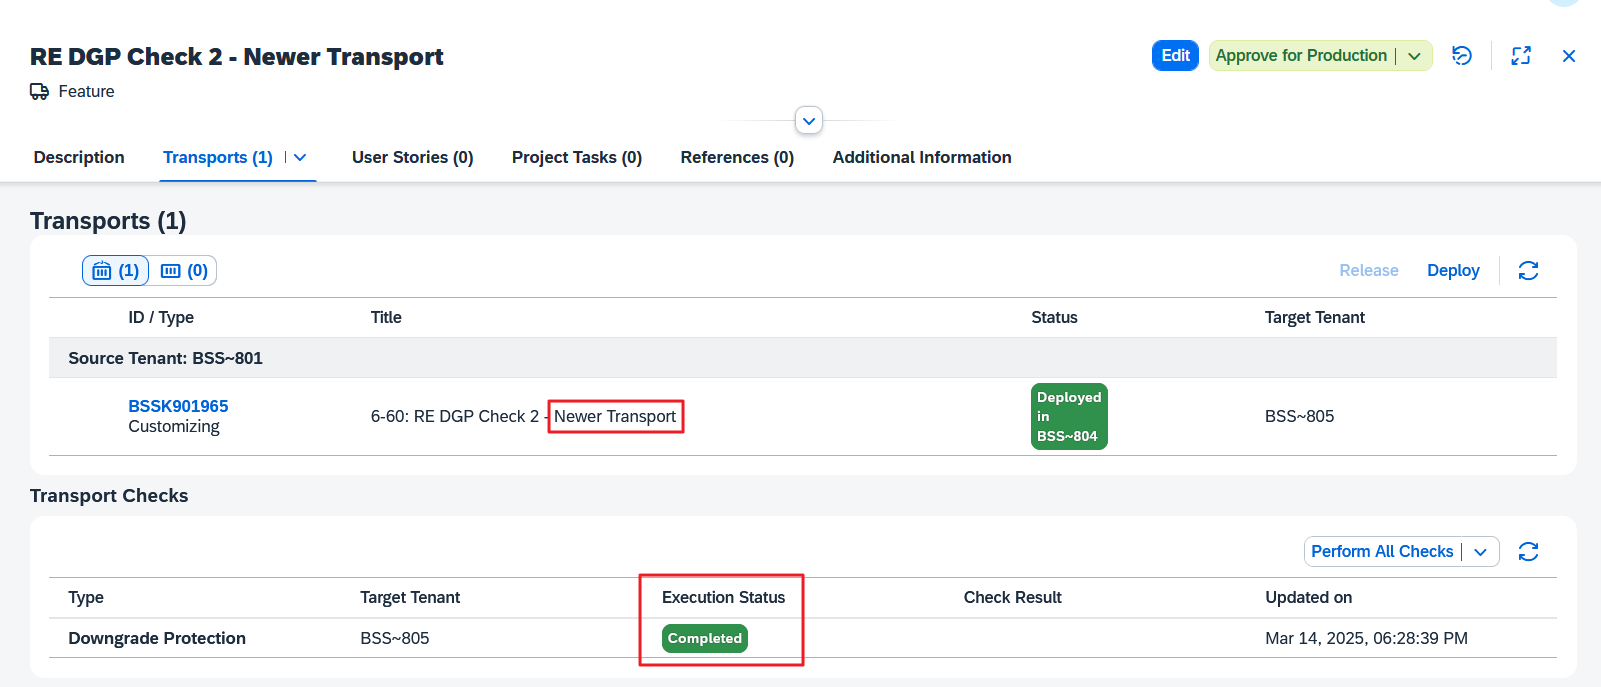Image resolution: width=1601 pixels, height=687 pixels.
Task: Open the history icon beside Approve for Production
Action: point(1461,56)
